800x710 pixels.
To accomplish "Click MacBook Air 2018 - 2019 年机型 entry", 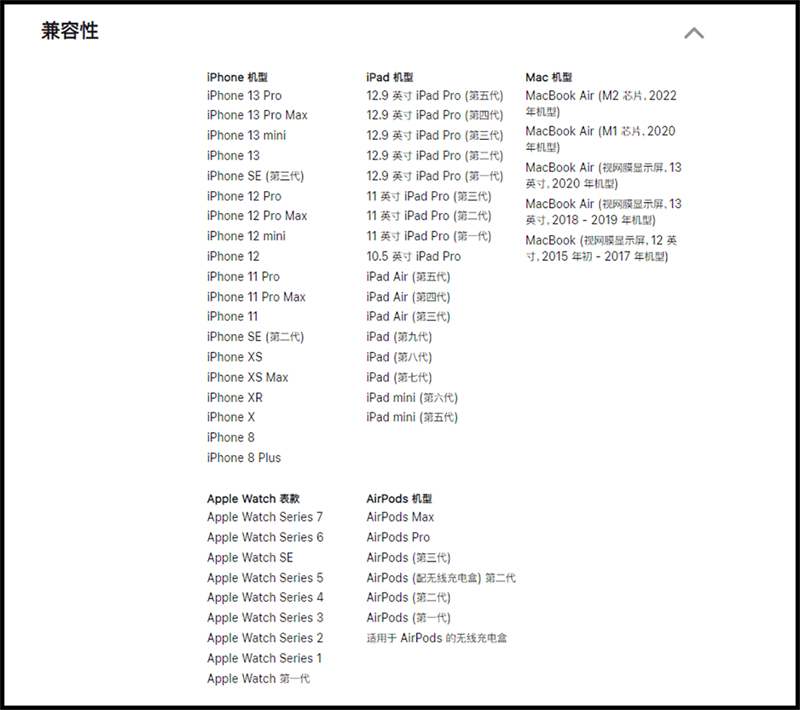I will (x=604, y=212).
